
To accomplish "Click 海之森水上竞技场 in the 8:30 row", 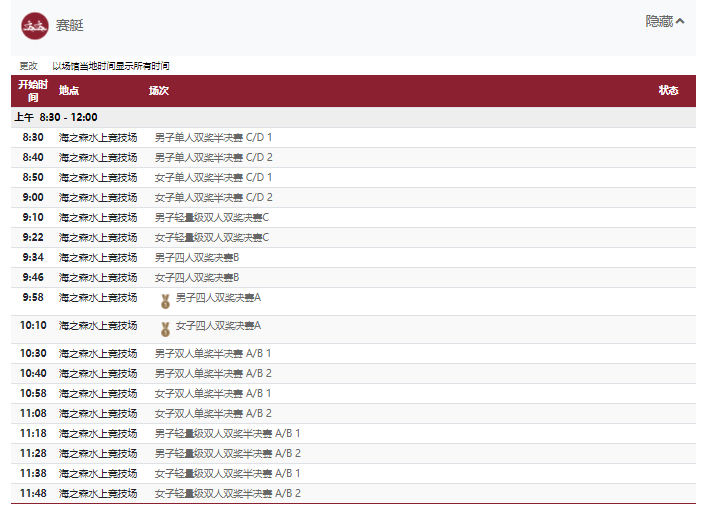I will coord(98,137).
